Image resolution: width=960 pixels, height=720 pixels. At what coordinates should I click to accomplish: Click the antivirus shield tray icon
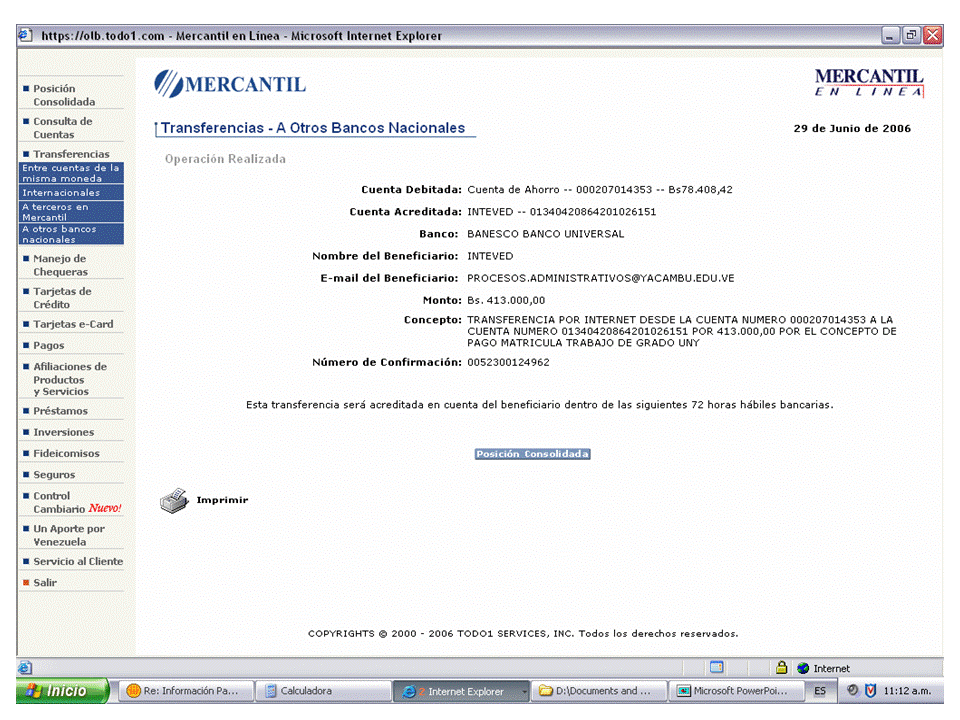click(x=870, y=691)
